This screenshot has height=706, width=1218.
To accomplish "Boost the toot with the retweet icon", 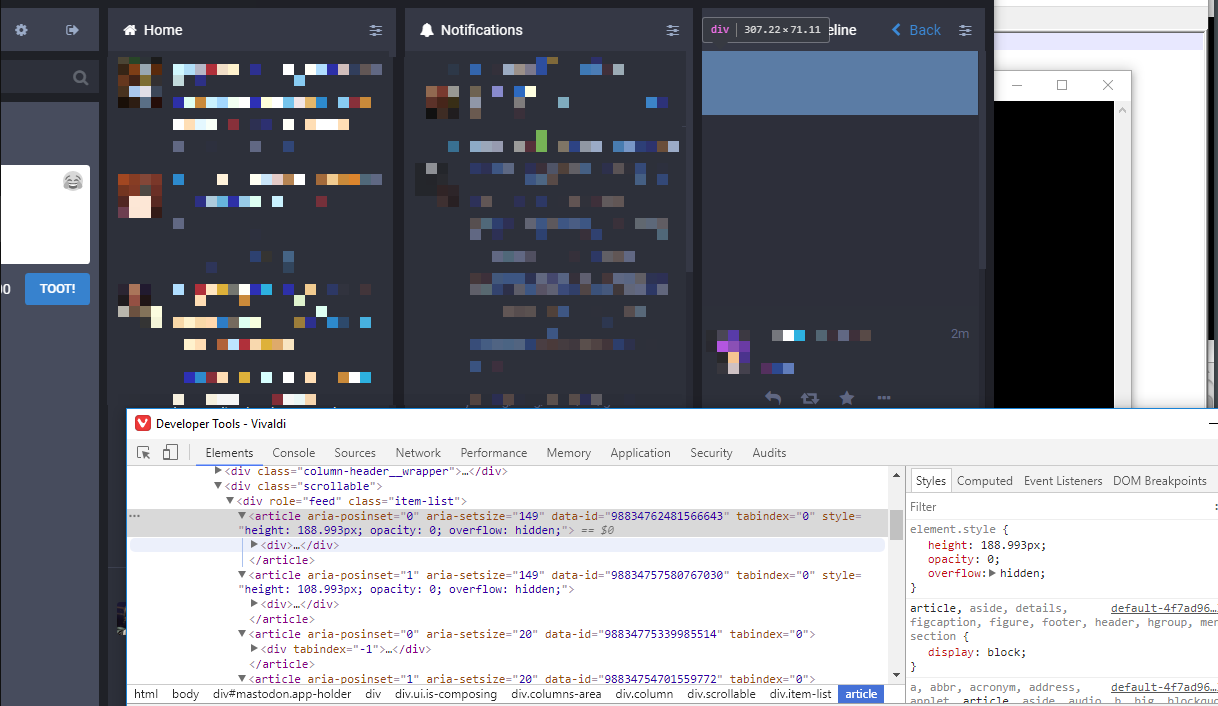I will [x=810, y=398].
